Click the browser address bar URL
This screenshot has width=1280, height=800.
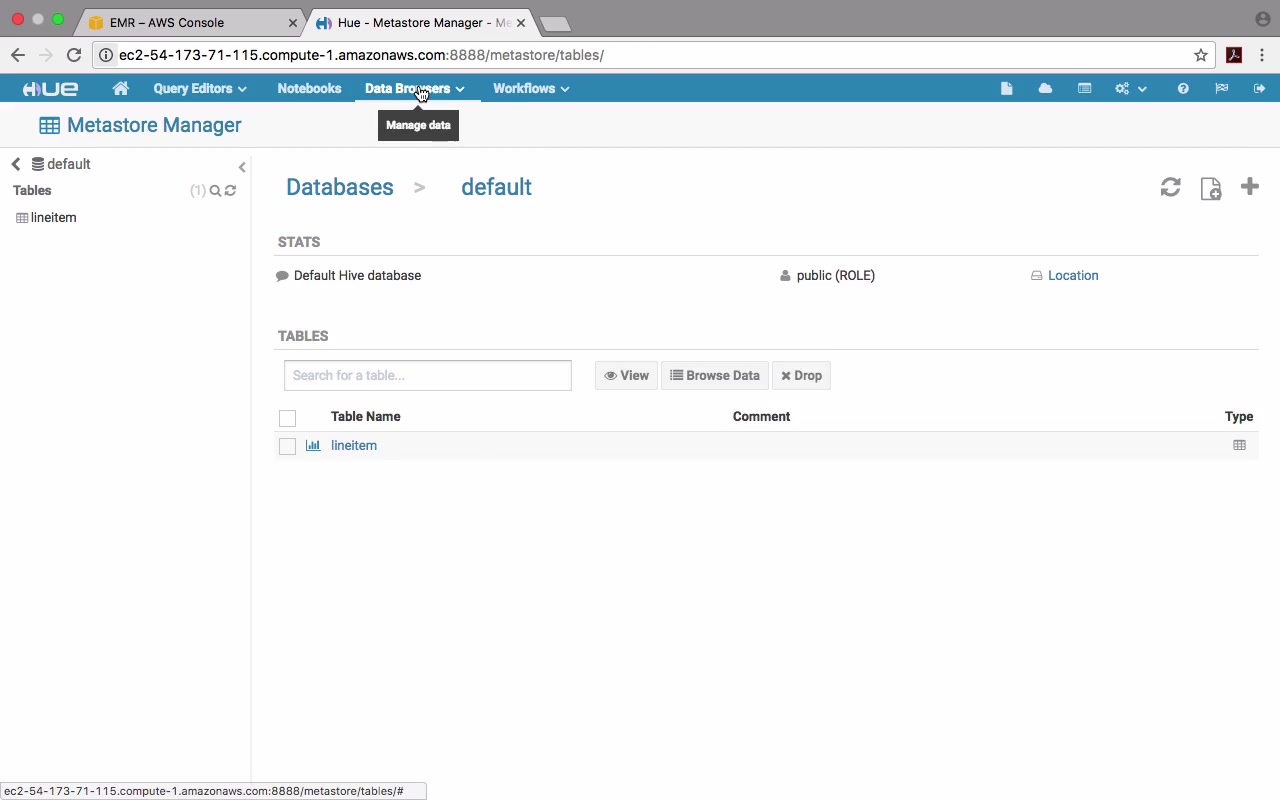[361, 55]
